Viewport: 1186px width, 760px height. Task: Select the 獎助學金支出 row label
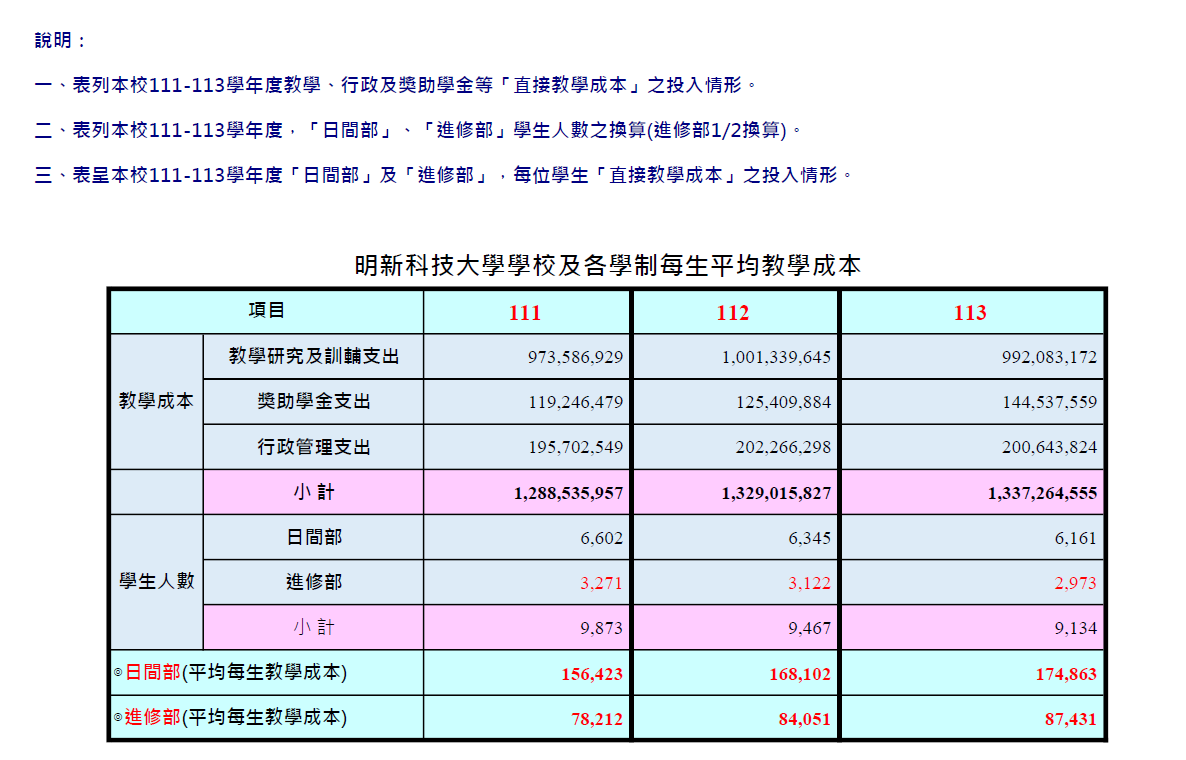tap(313, 402)
